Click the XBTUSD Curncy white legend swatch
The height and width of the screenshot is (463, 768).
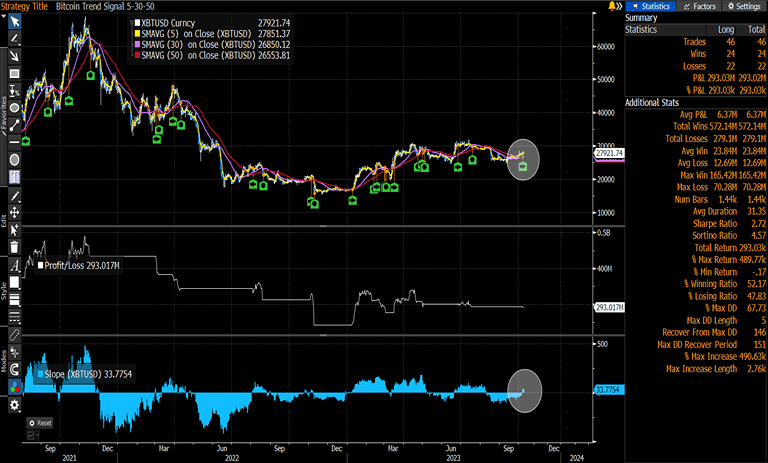point(138,23)
